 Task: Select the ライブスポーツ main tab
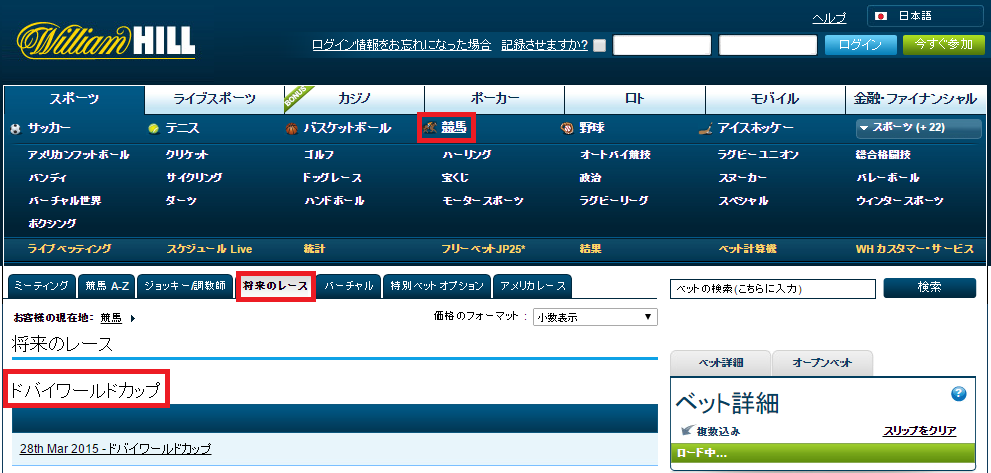215,99
